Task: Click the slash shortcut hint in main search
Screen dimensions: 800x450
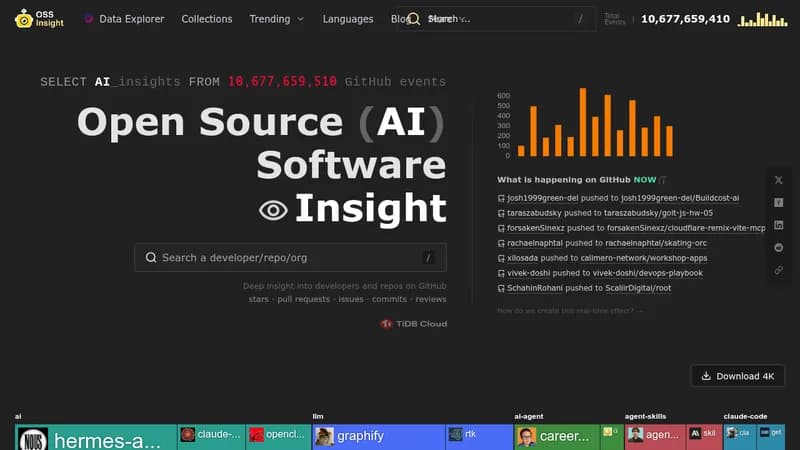Action: pos(428,258)
